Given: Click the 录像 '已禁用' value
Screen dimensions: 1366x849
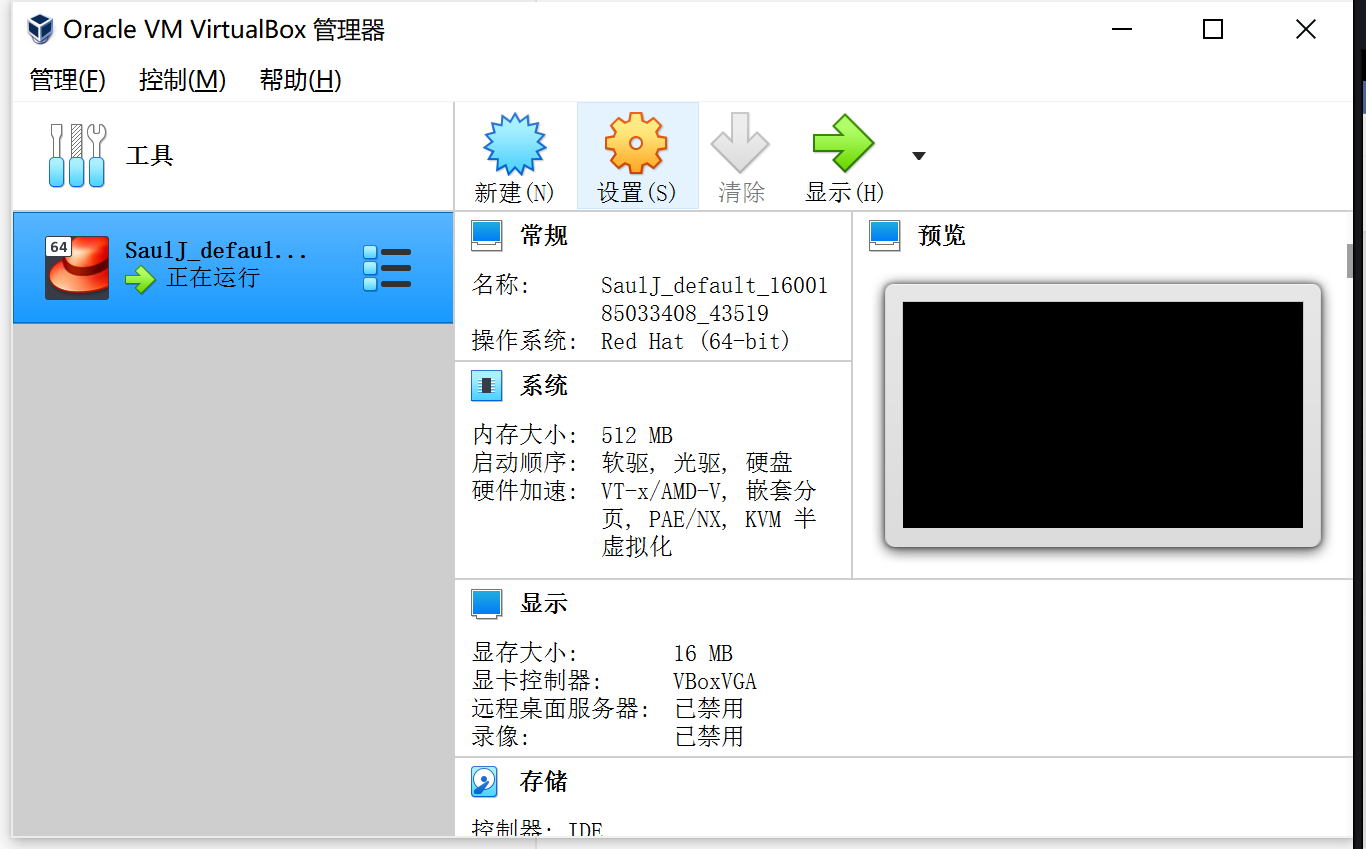Looking at the screenshot, I should [x=709, y=738].
